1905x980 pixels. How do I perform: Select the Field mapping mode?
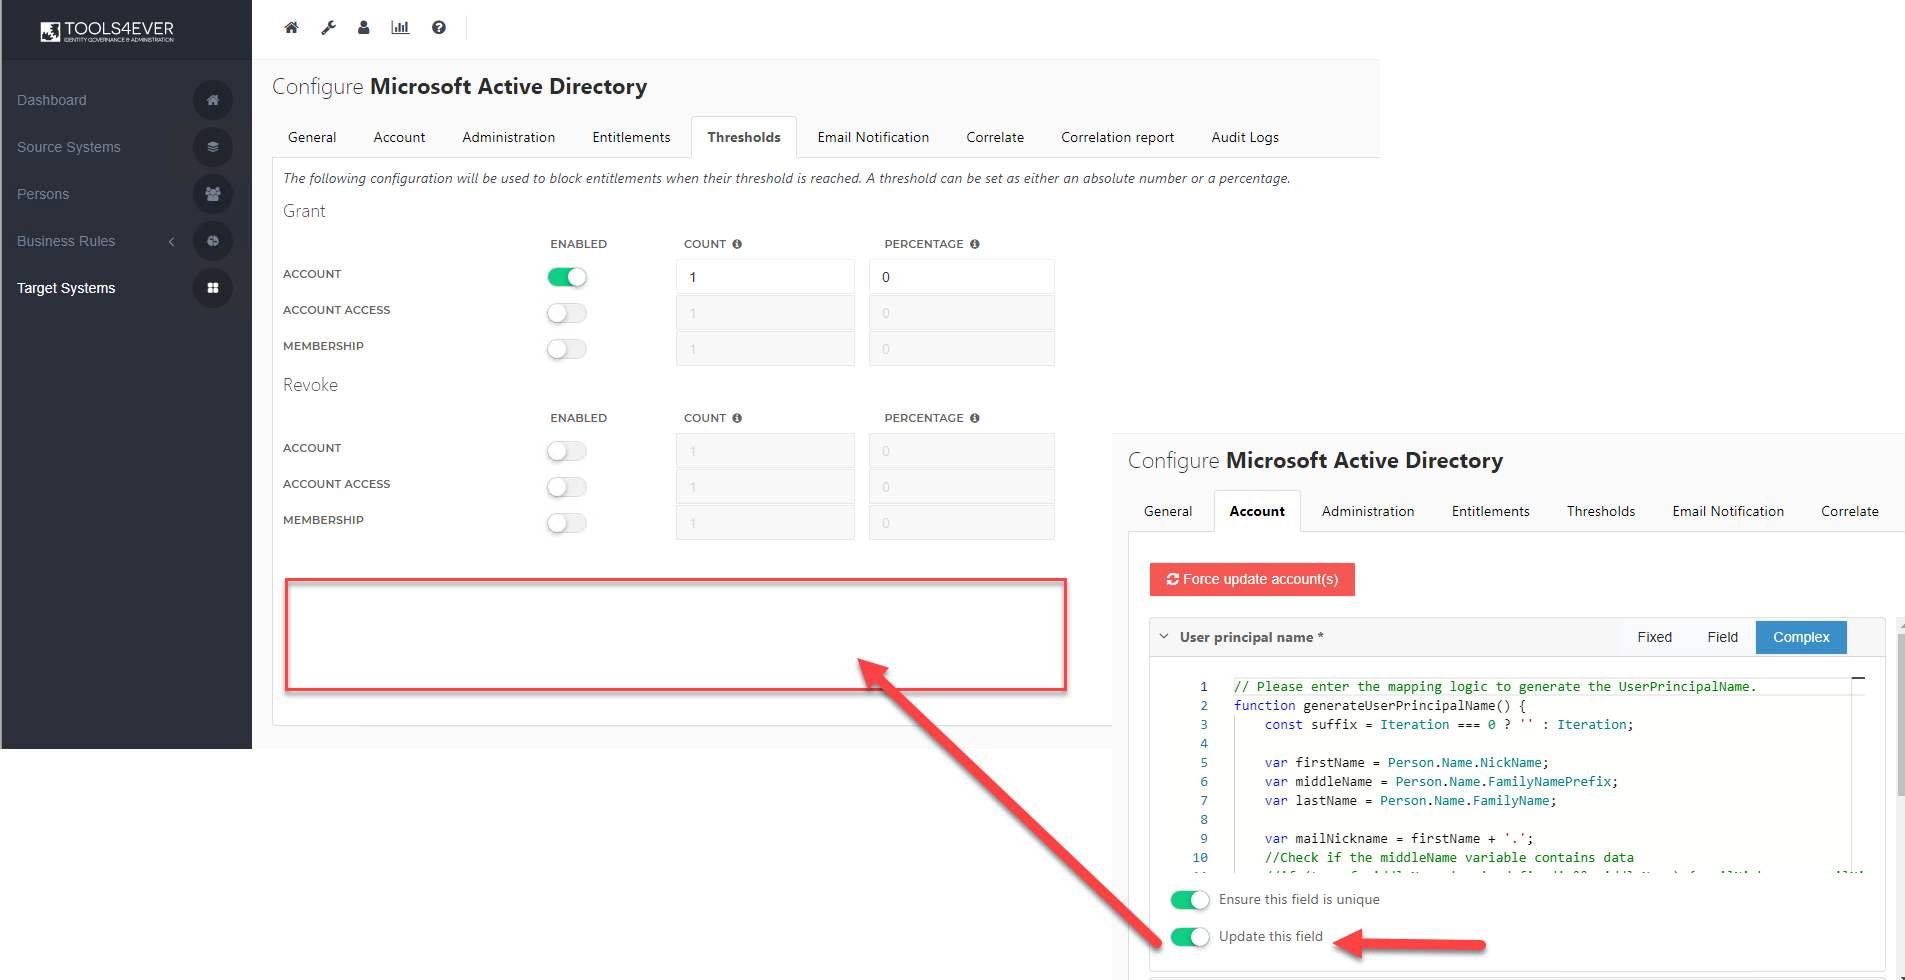point(1722,637)
